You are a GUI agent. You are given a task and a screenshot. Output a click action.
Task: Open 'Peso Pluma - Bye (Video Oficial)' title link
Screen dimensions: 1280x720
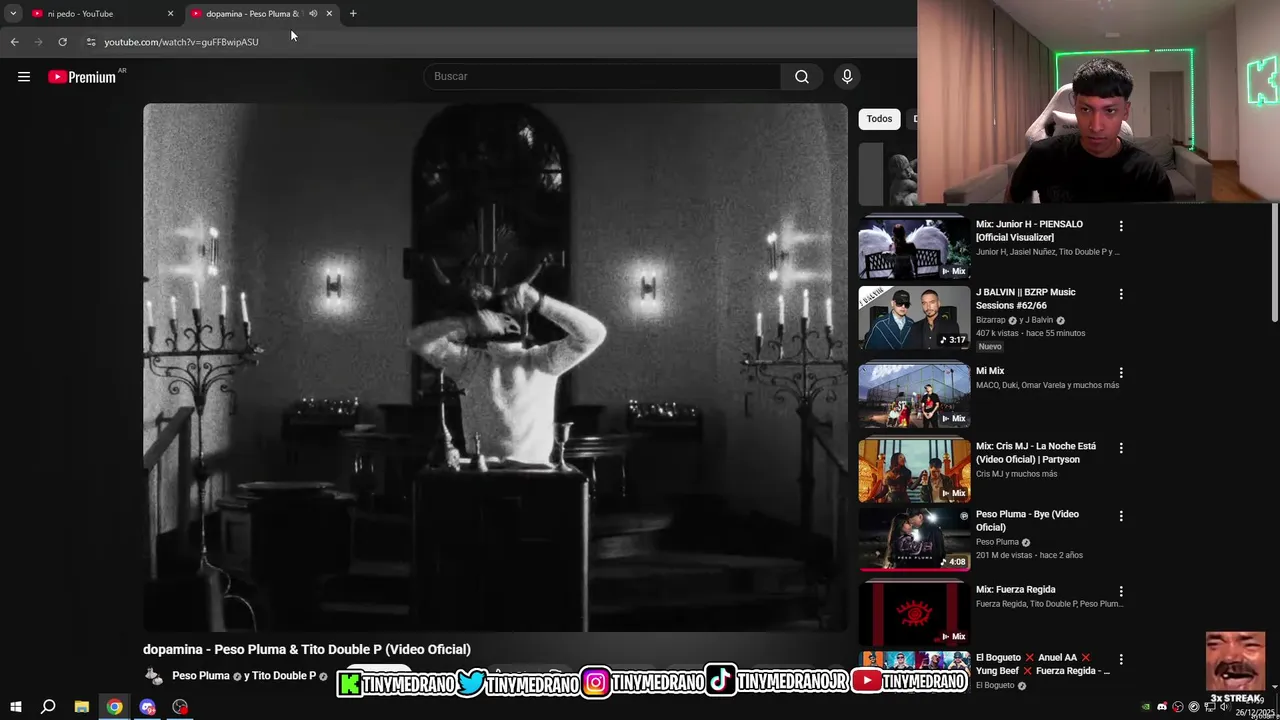click(1027, 521)
